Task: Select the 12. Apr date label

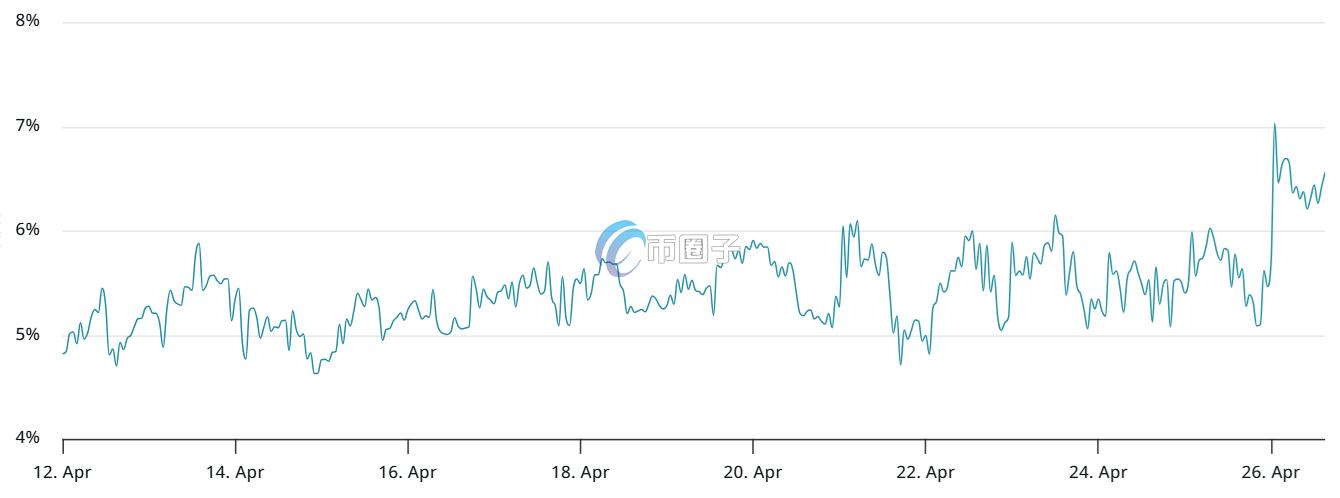Action: (x=63, y=472)
